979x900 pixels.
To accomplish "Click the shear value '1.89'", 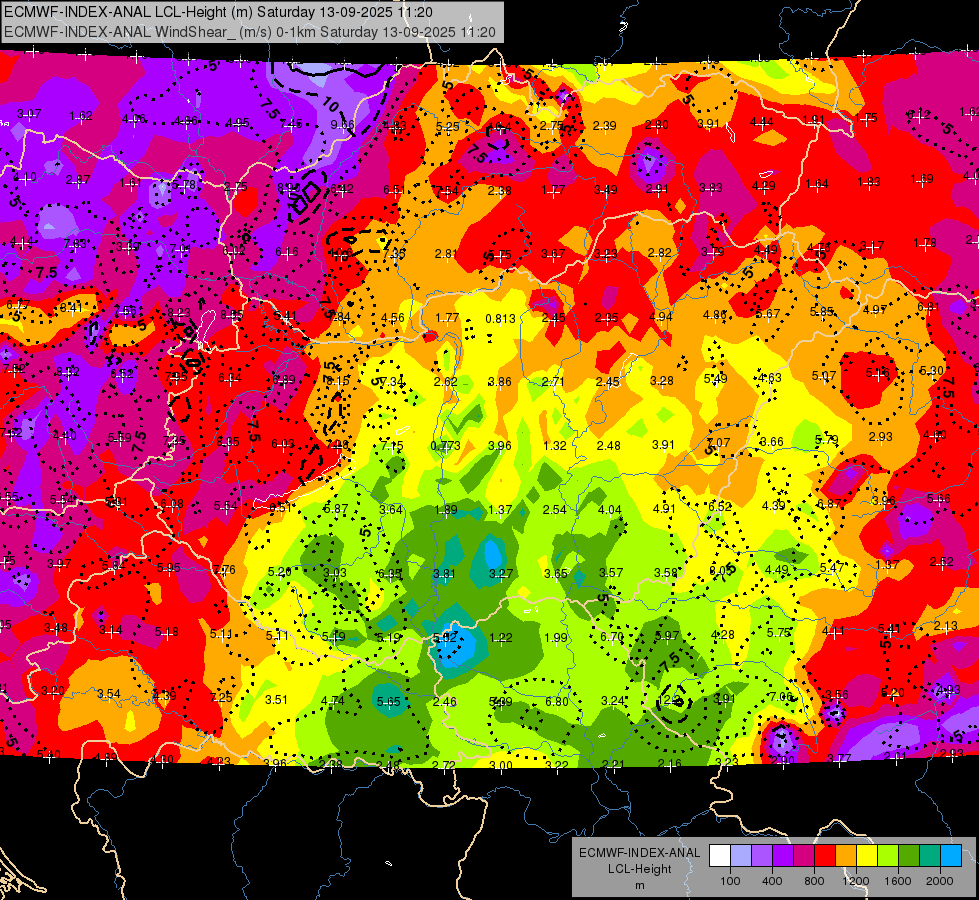I will tap(446, 510).
